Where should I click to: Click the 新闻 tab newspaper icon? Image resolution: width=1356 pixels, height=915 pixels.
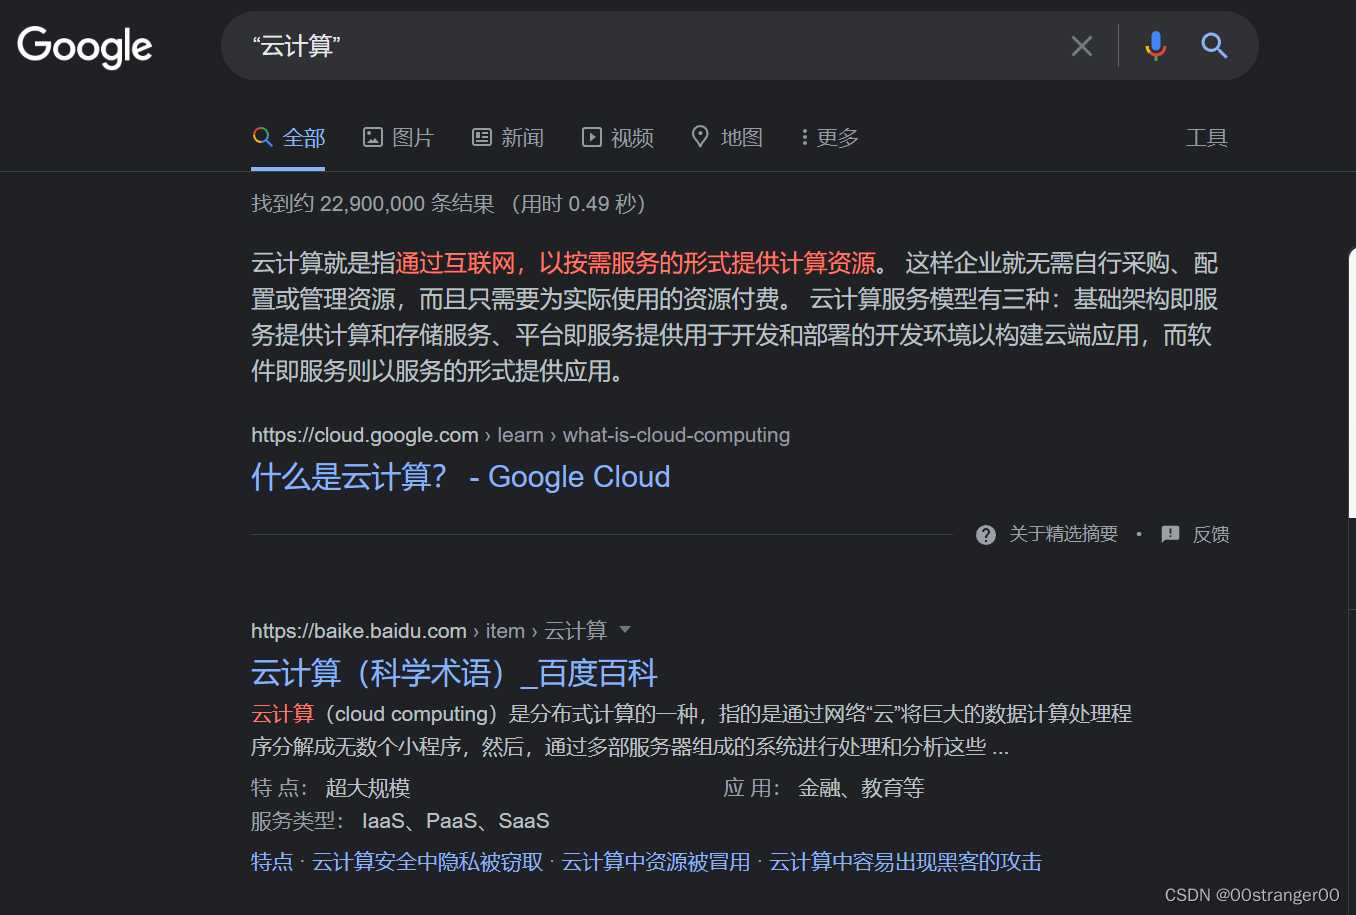[482, 137]
